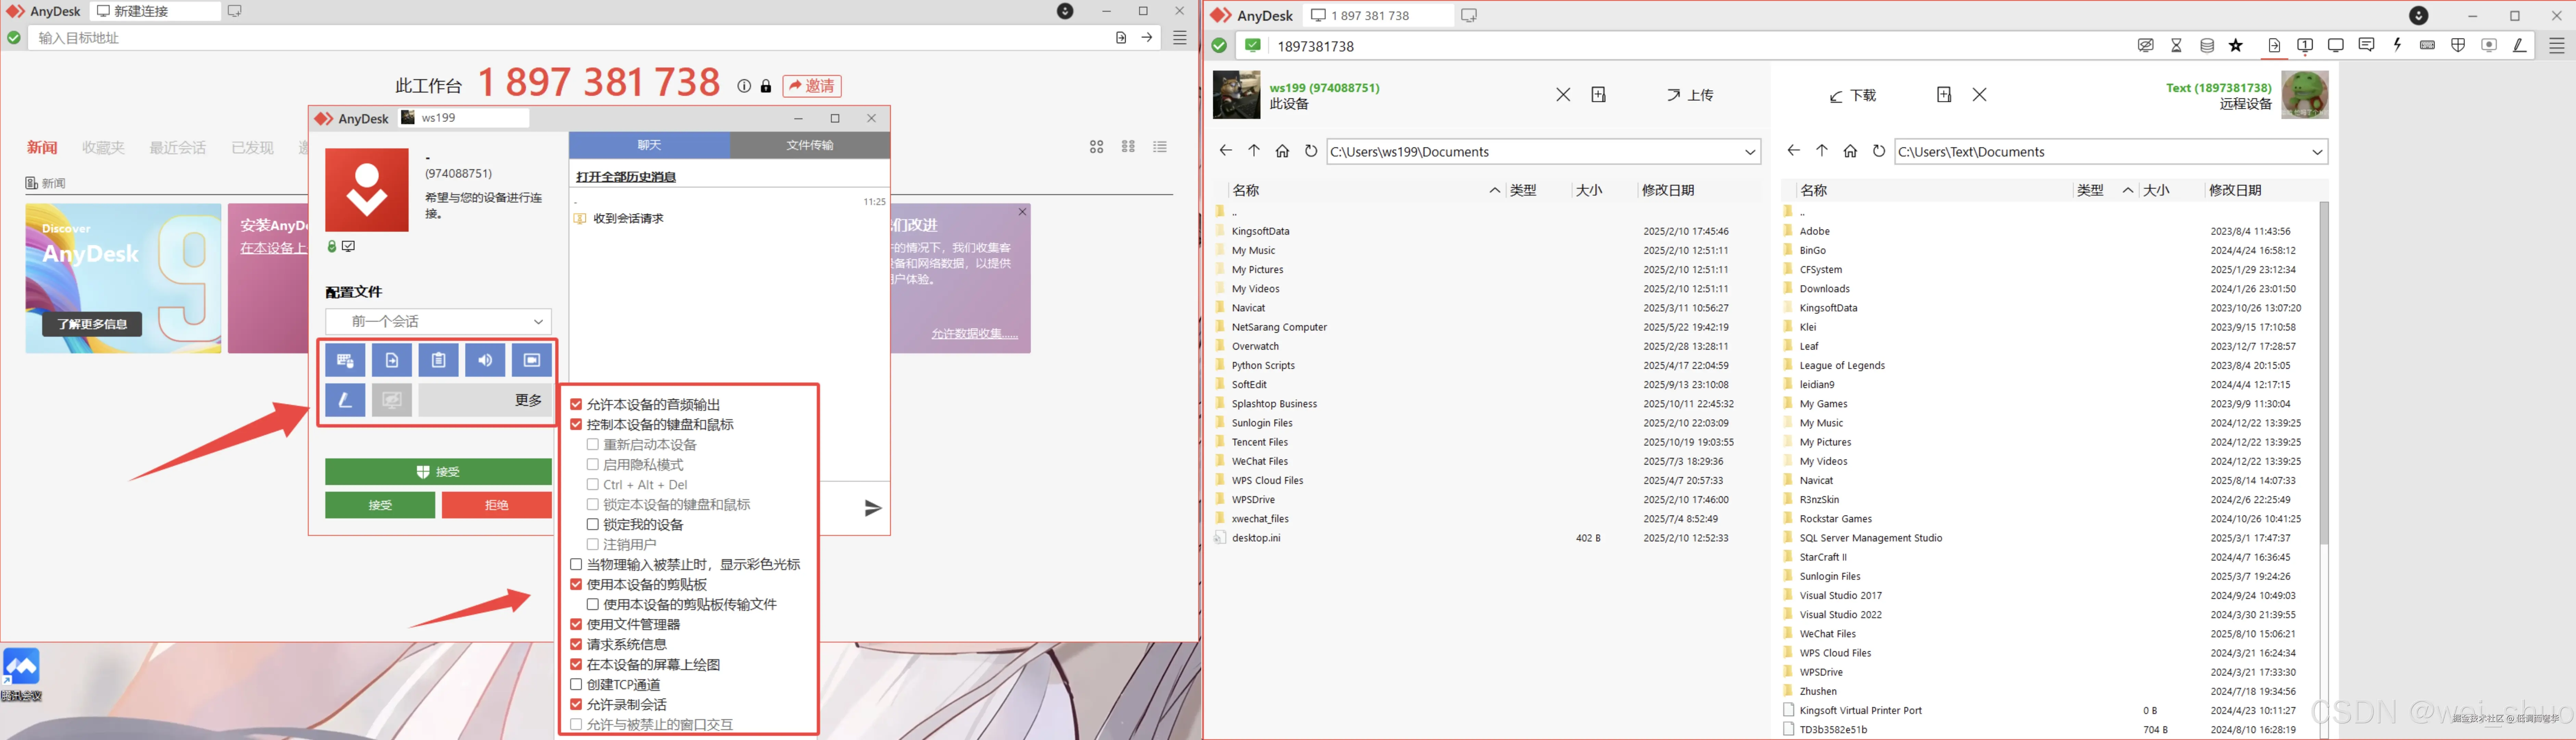Image resolution: width=2576 pixels, height=740 pixels.
Task: Check 锁定我的设备 option
Action: coord(593,524)
